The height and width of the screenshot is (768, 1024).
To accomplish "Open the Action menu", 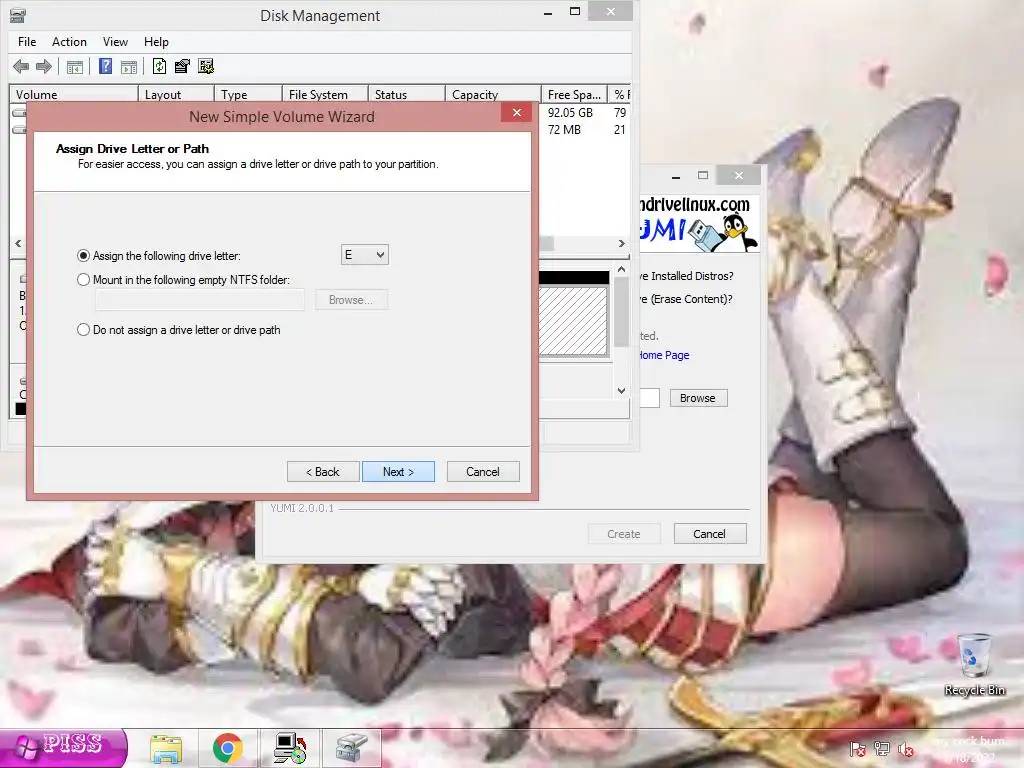I will (x=69, y=42).
